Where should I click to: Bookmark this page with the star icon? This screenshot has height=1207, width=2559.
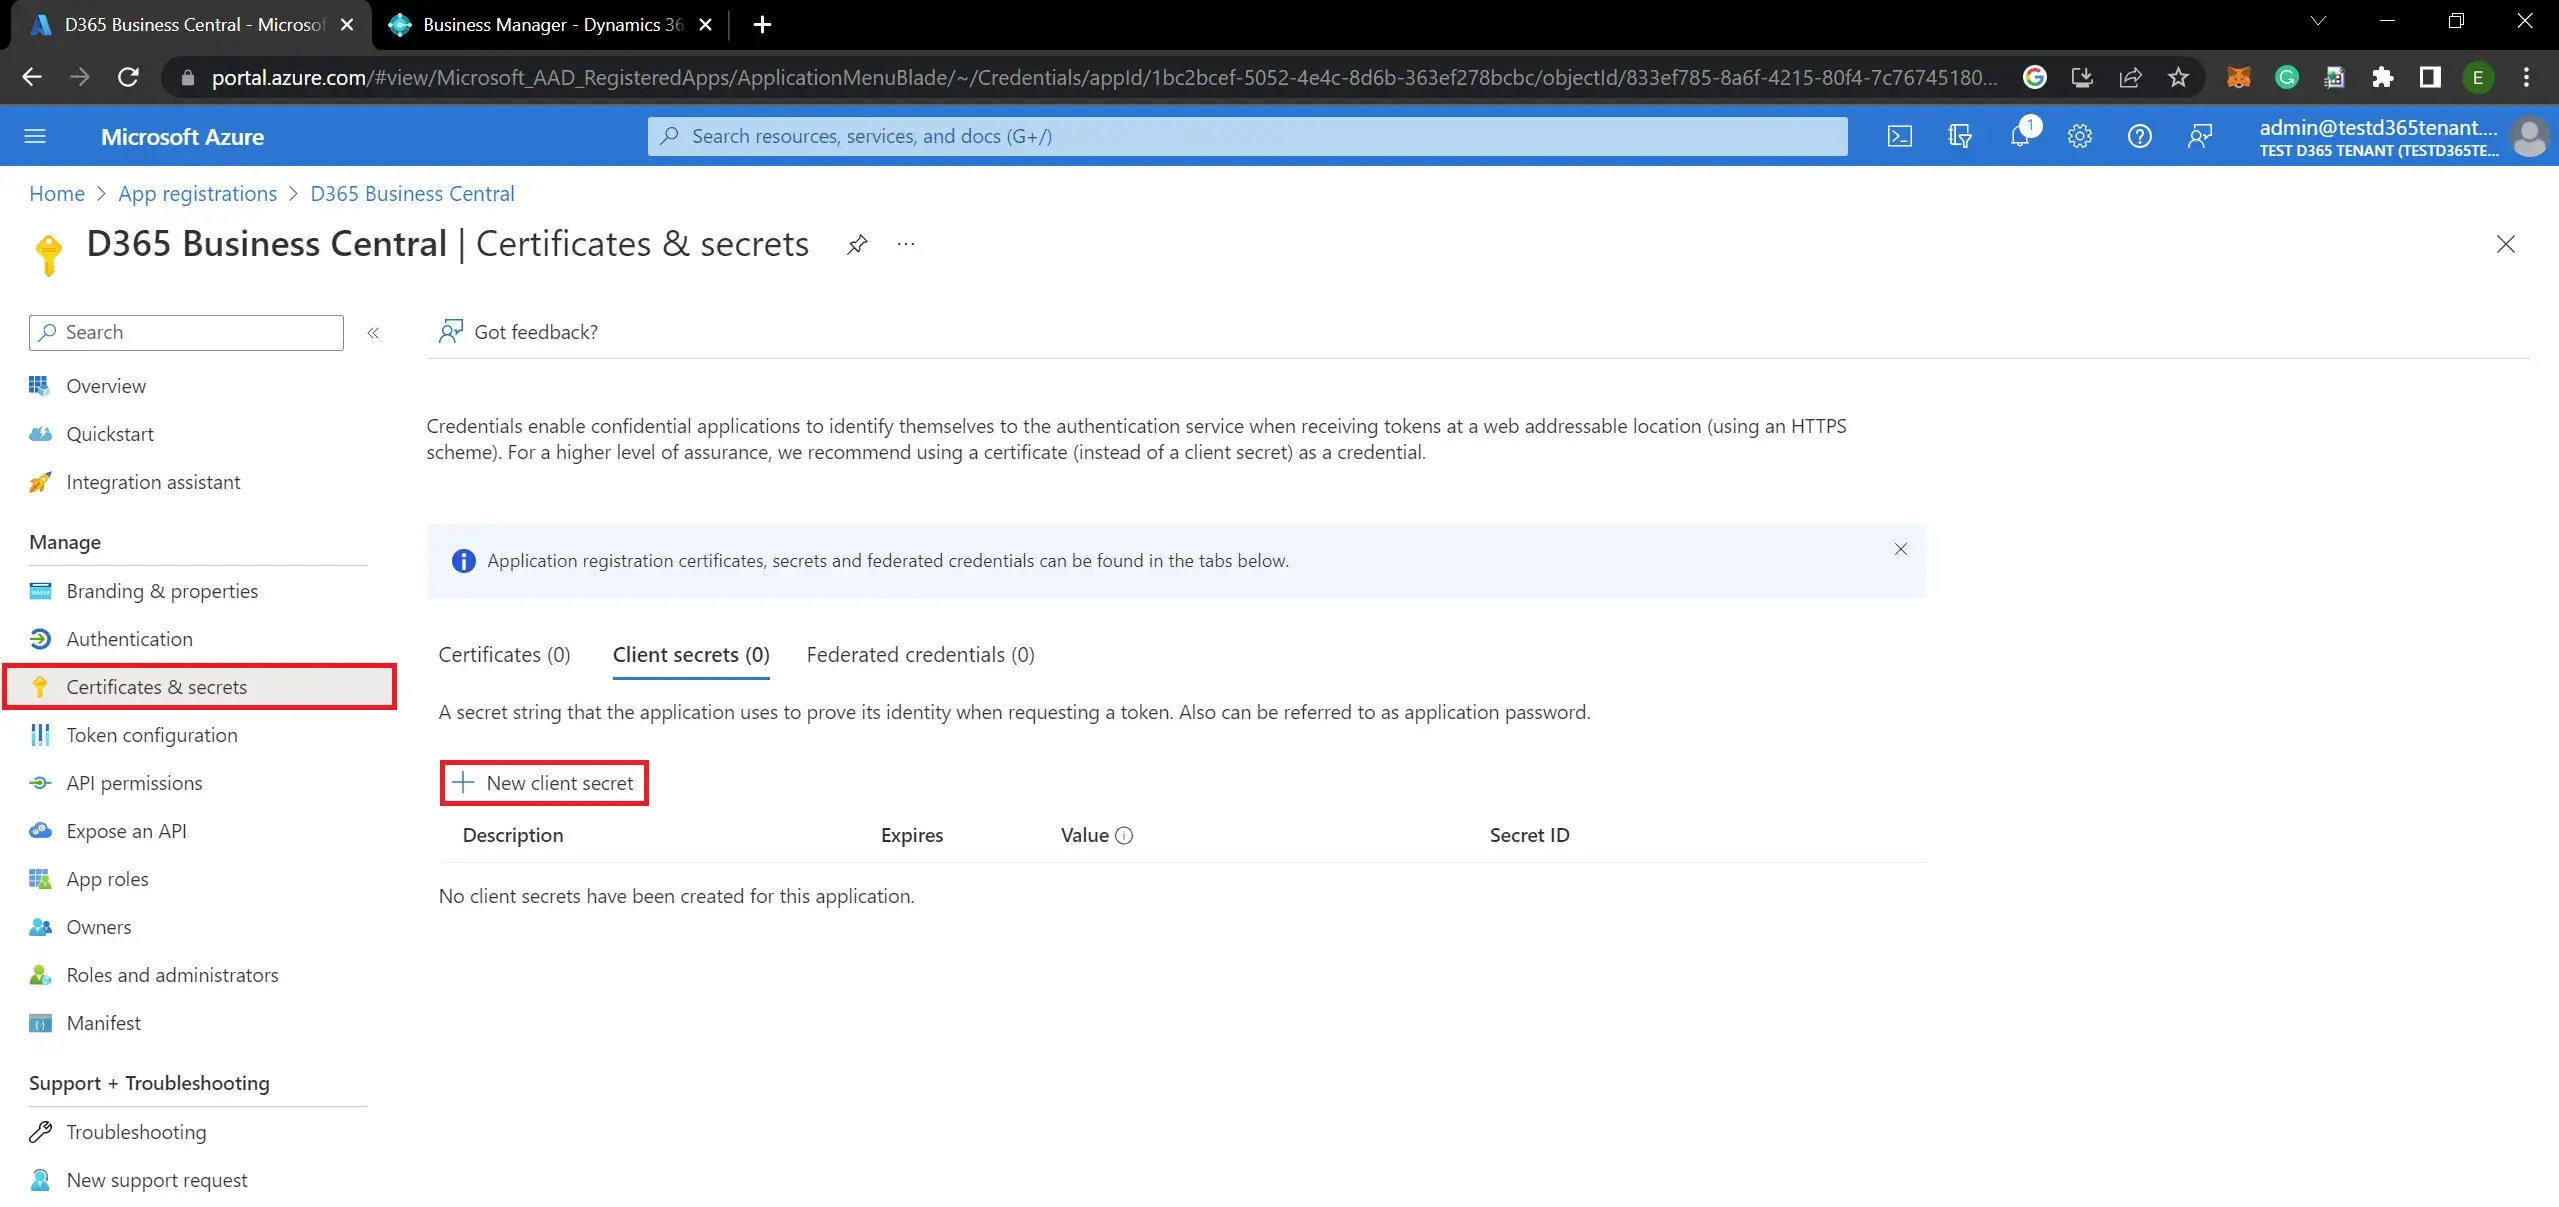(x=2179, y=77)
